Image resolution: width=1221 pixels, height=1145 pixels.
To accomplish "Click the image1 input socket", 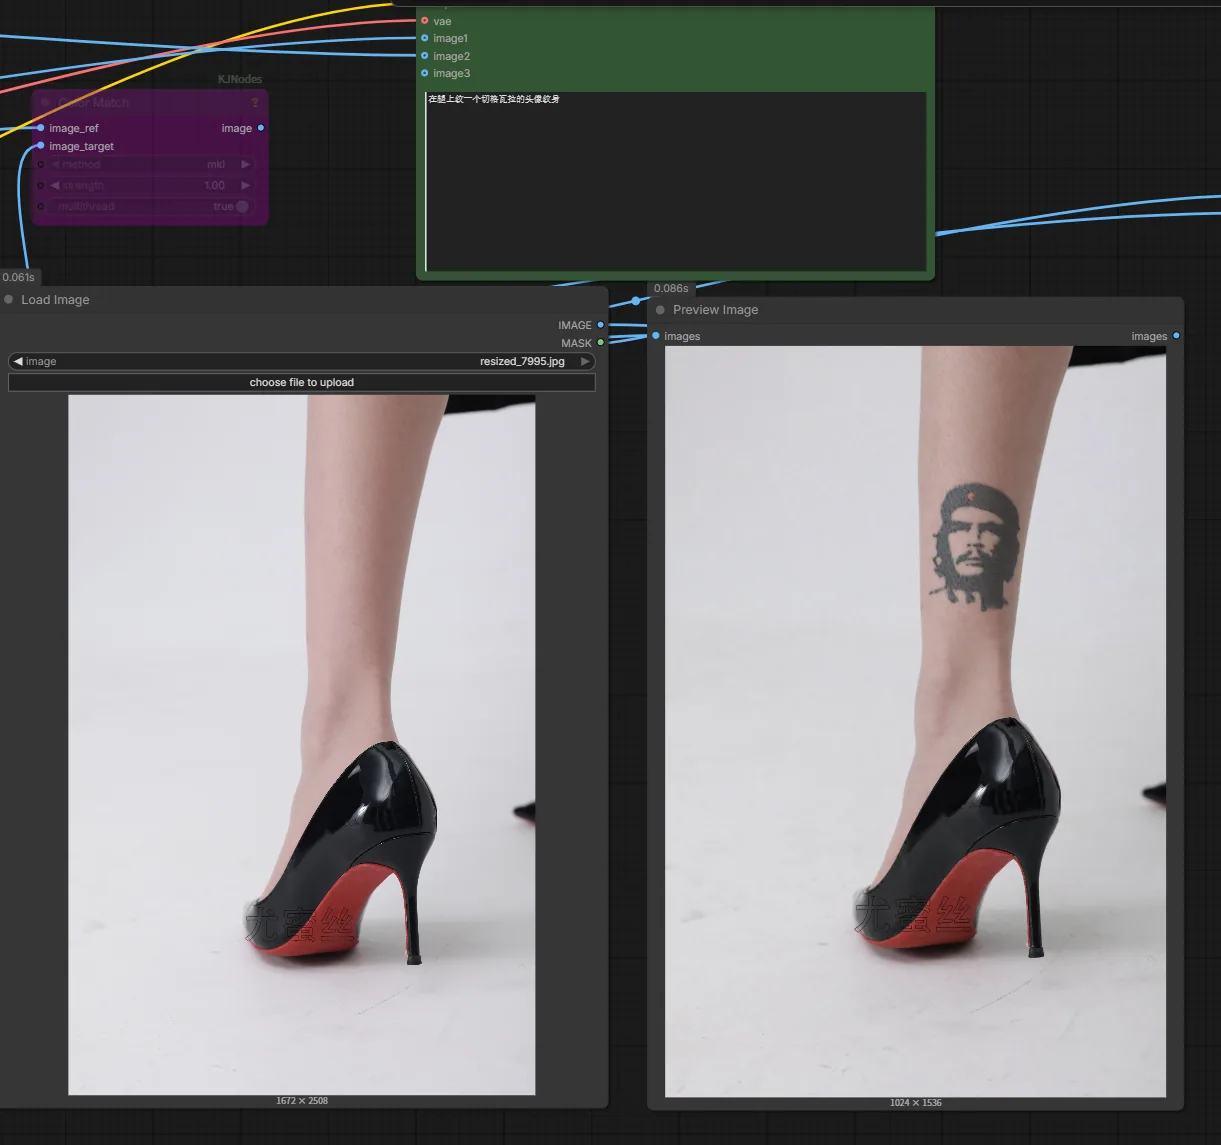I will click(425, 38).
